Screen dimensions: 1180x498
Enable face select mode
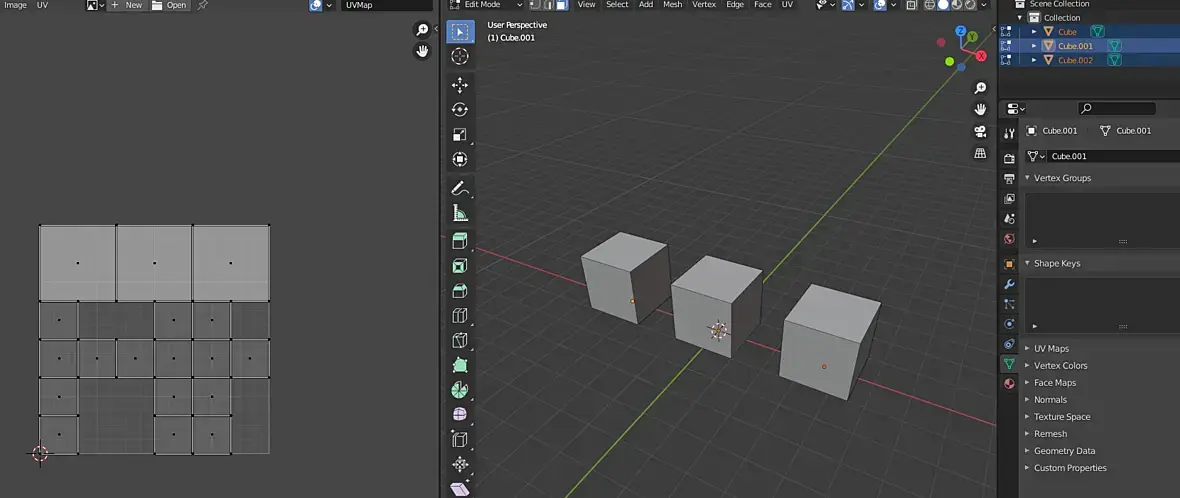pyautogui.click(x=562, y=5)
